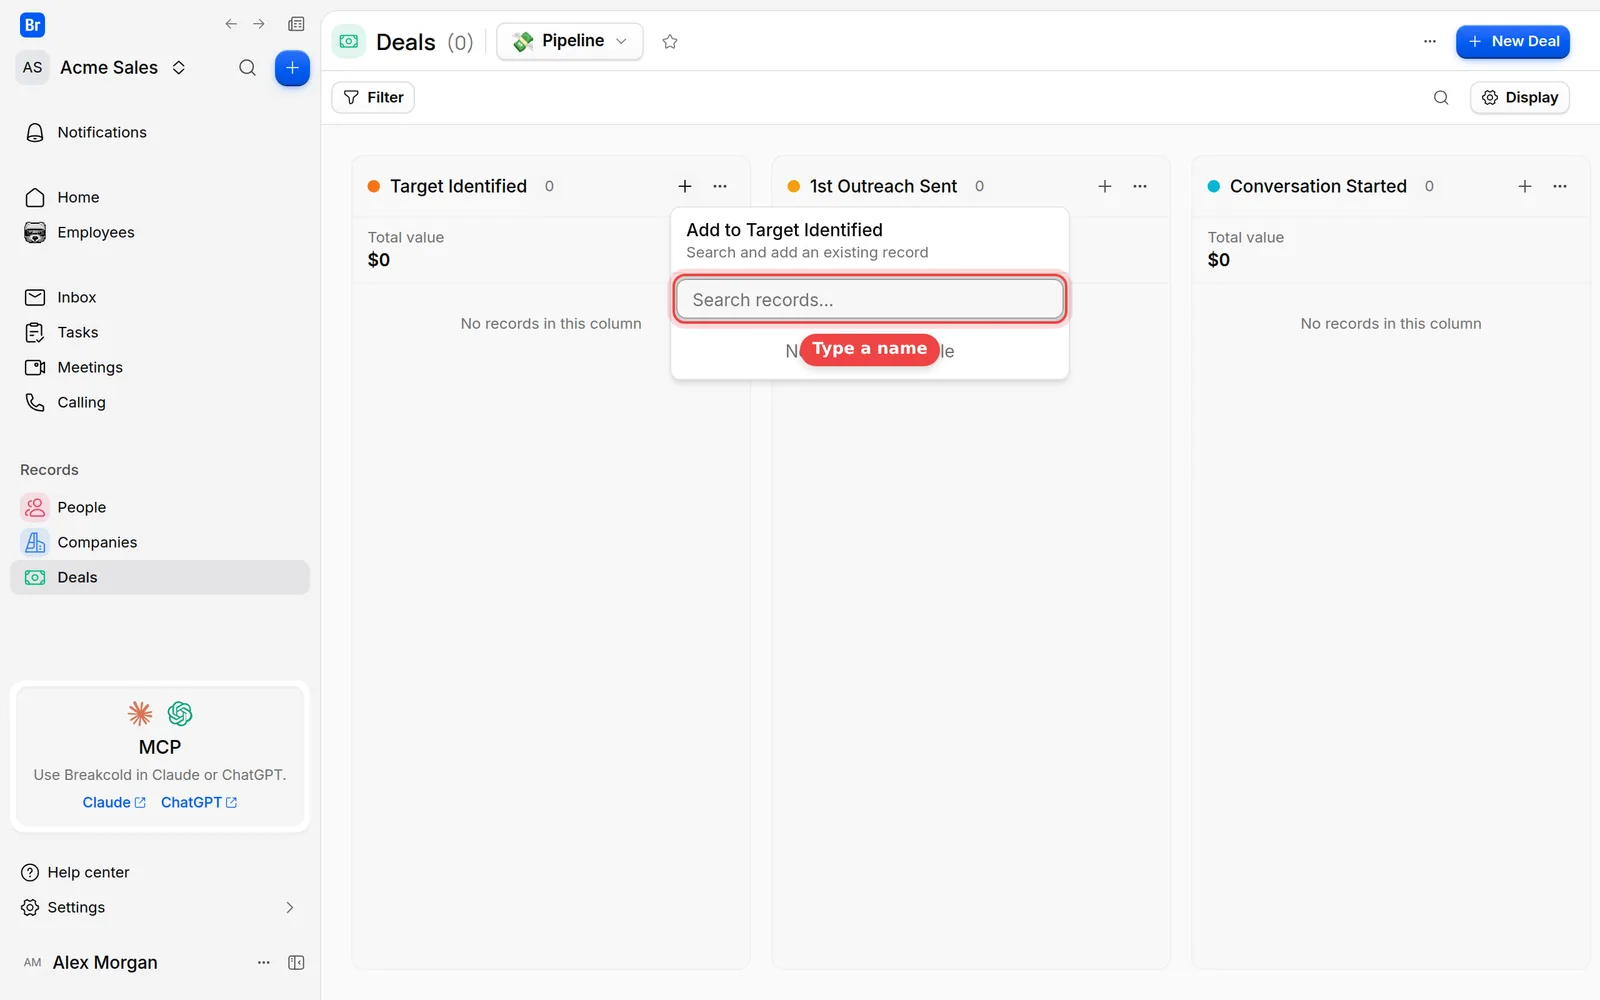Go forward with the right arrow
This screenshot has width=1600, height=1000.
click(x=259, y=24)
